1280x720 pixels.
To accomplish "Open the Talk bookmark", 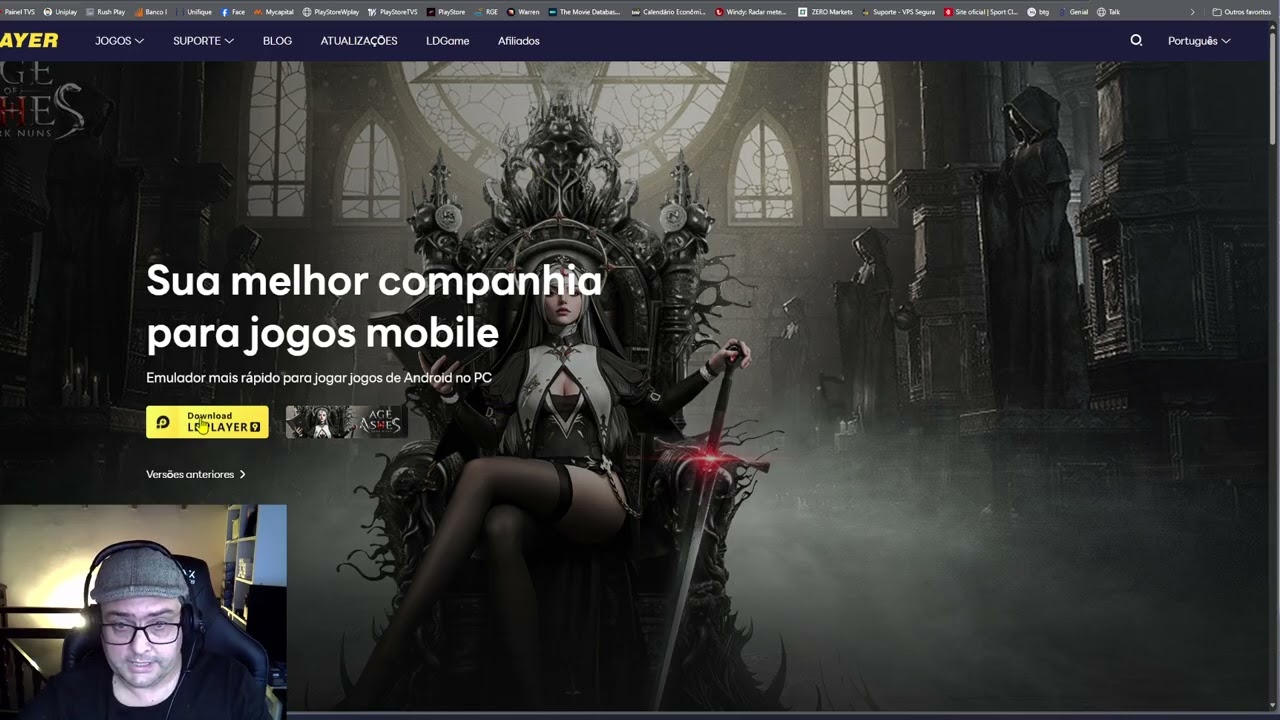I will pyautogui.click(x=1108, y=12).
